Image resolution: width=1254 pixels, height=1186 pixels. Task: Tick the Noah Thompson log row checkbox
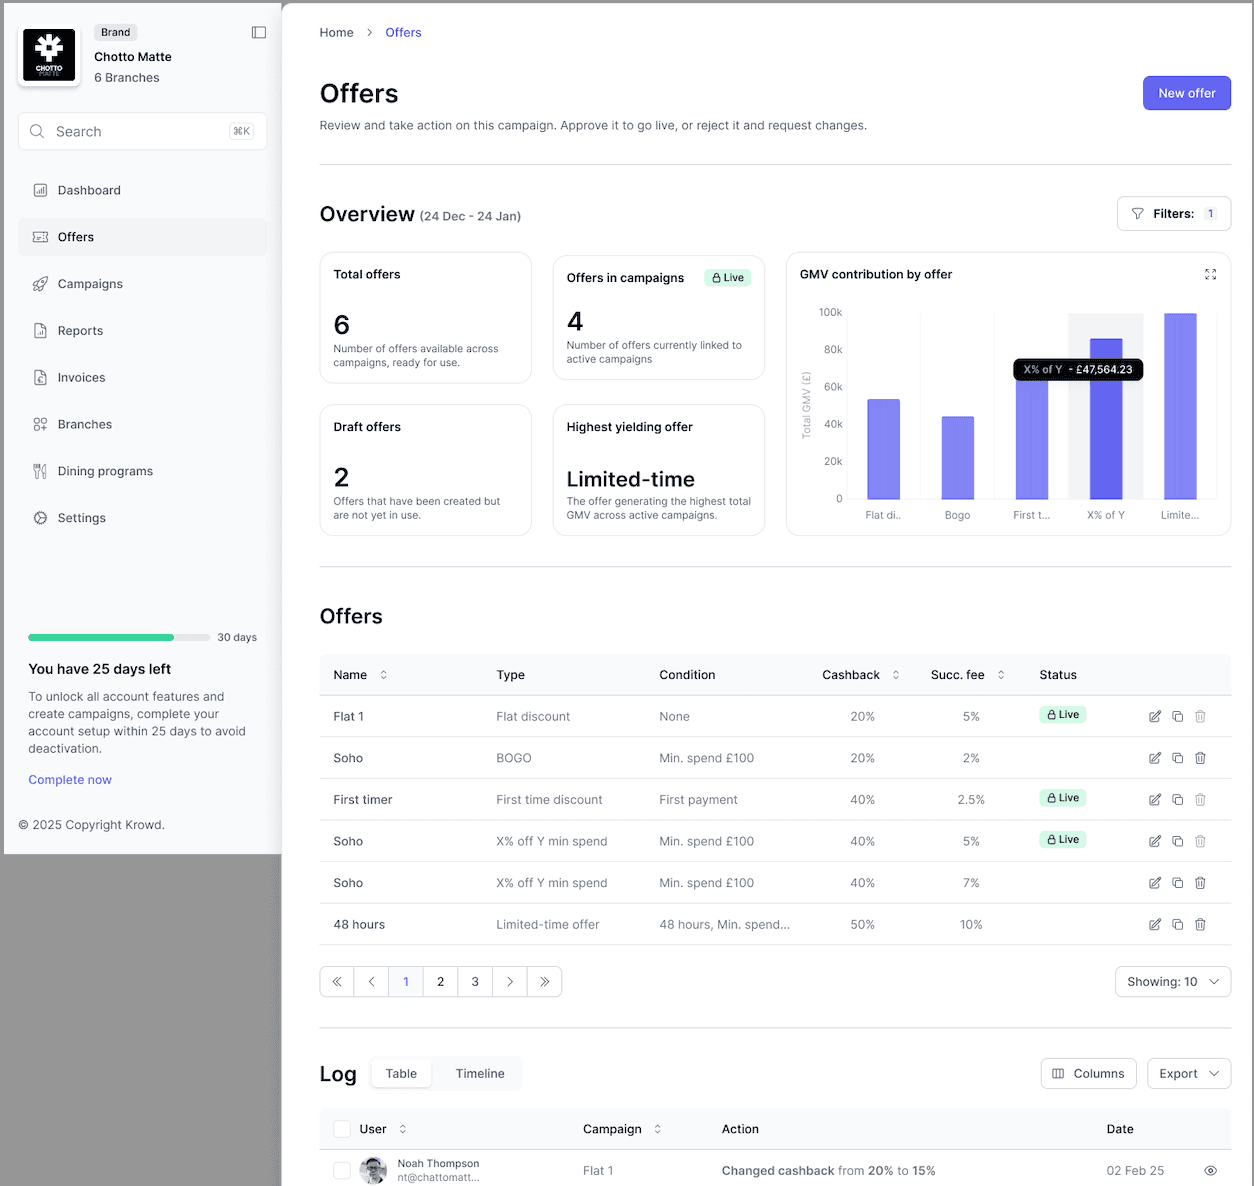coord(342,1171)
